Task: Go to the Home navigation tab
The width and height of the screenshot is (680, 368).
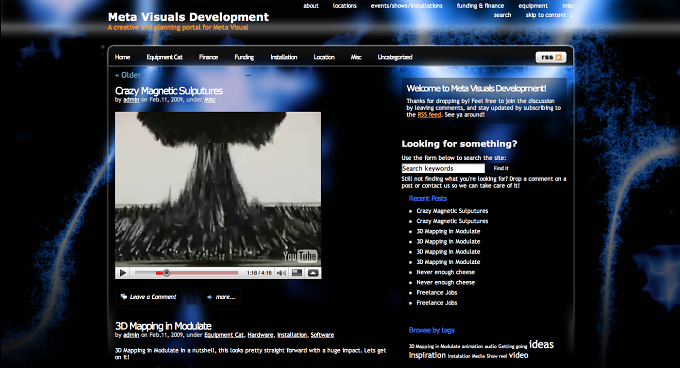Action: tap(122, 57)
